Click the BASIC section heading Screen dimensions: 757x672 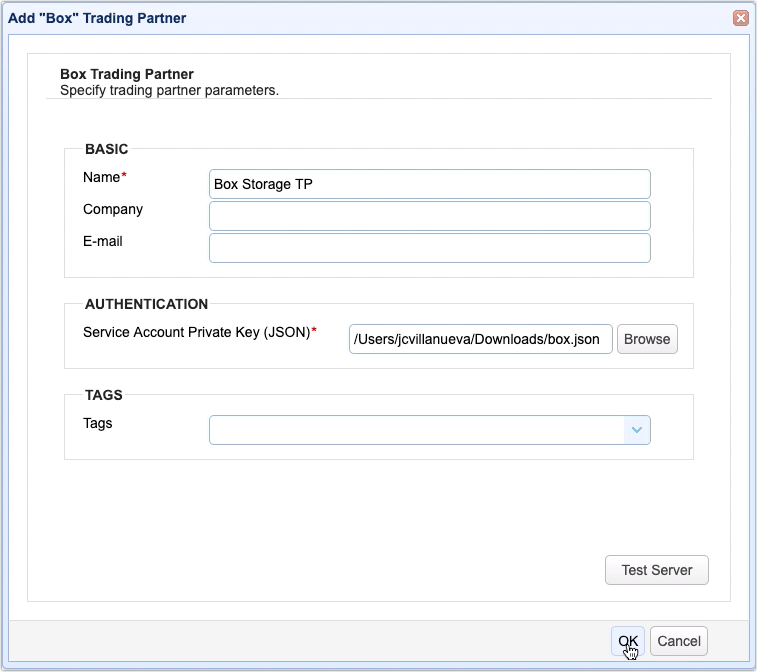106,149
